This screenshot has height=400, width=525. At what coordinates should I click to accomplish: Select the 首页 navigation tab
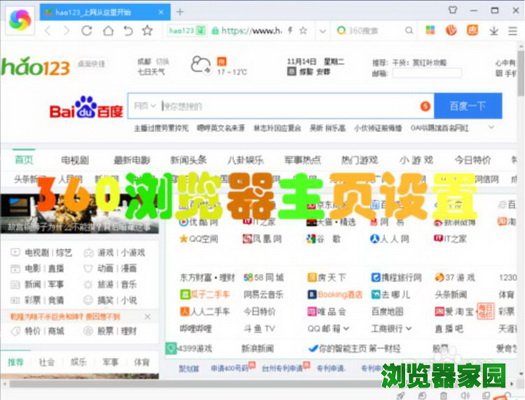[24, 160]
